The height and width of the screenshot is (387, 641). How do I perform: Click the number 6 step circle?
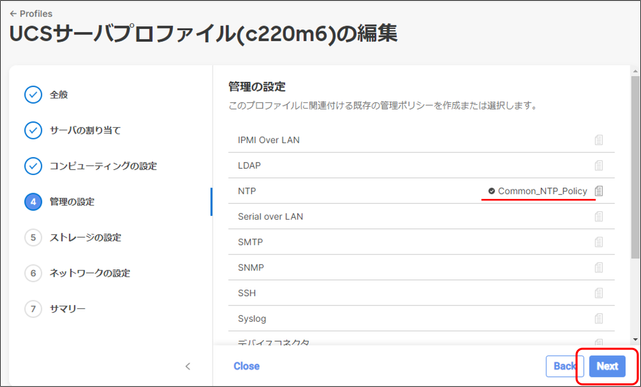point(33,273)
